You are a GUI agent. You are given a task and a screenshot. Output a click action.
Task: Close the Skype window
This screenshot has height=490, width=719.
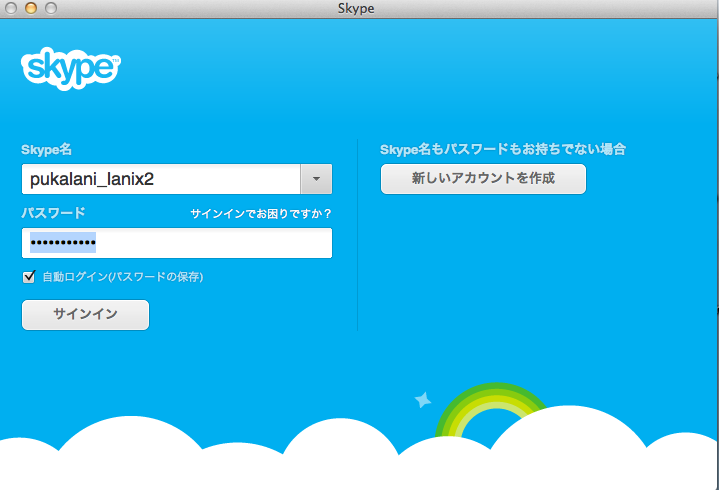pos(11,8)
